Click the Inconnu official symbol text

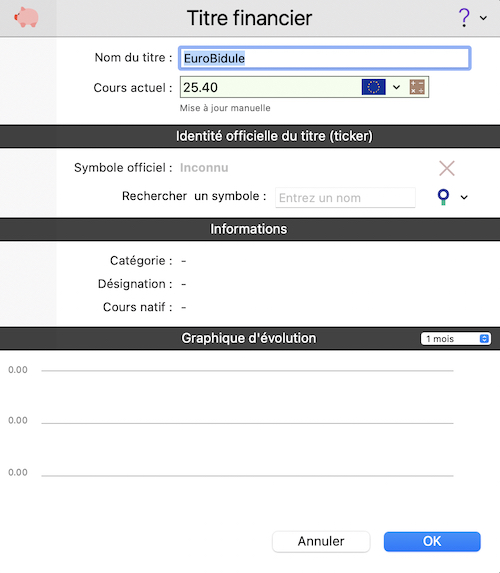coord(204,168)
